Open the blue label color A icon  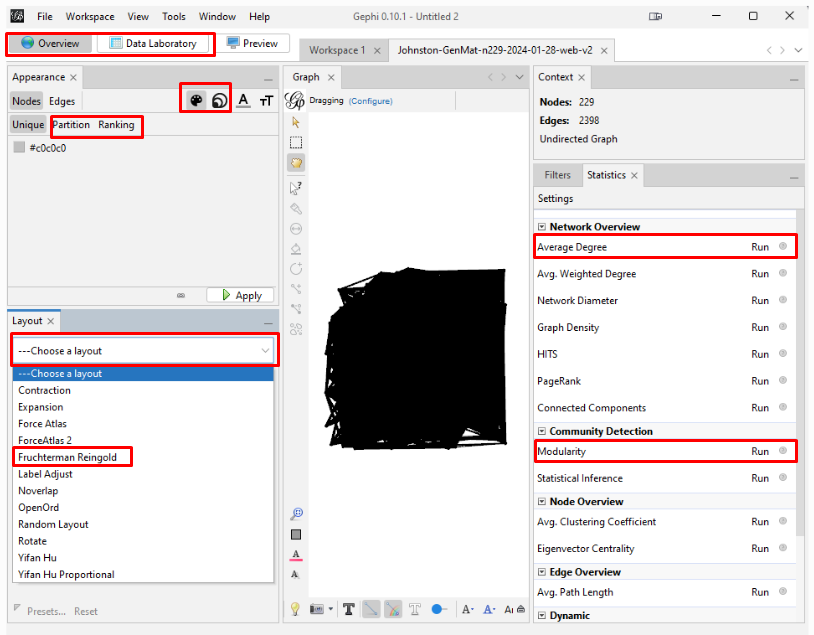coord(489,610)
